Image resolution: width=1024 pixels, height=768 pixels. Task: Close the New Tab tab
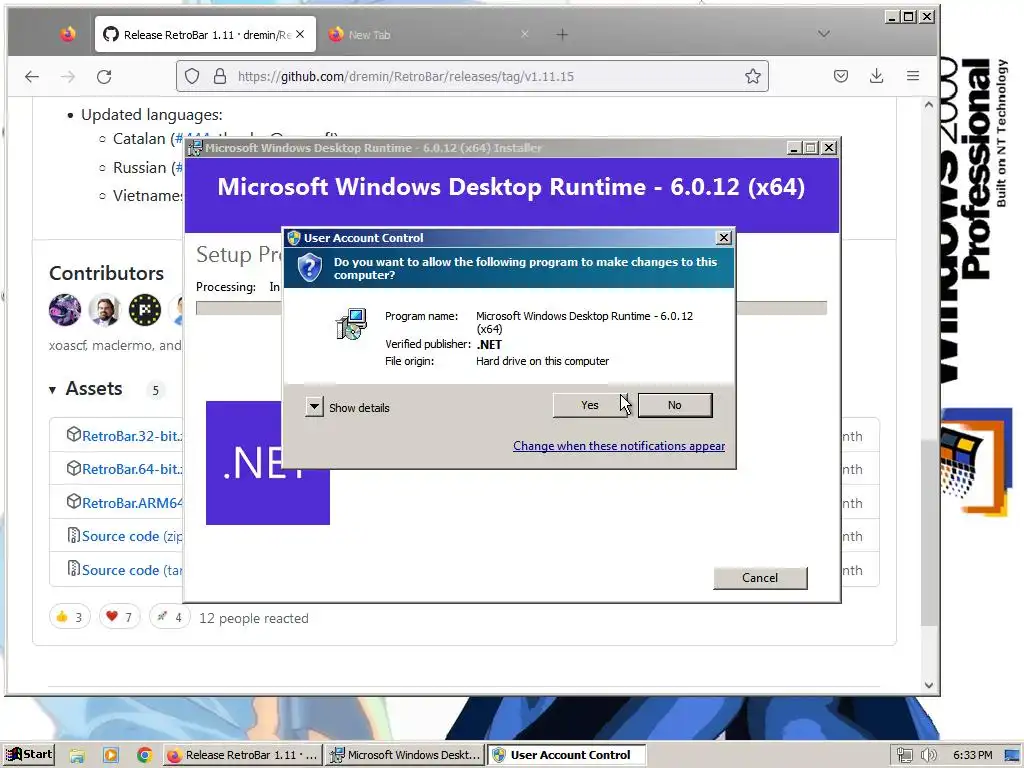click(x=524, y=34)
